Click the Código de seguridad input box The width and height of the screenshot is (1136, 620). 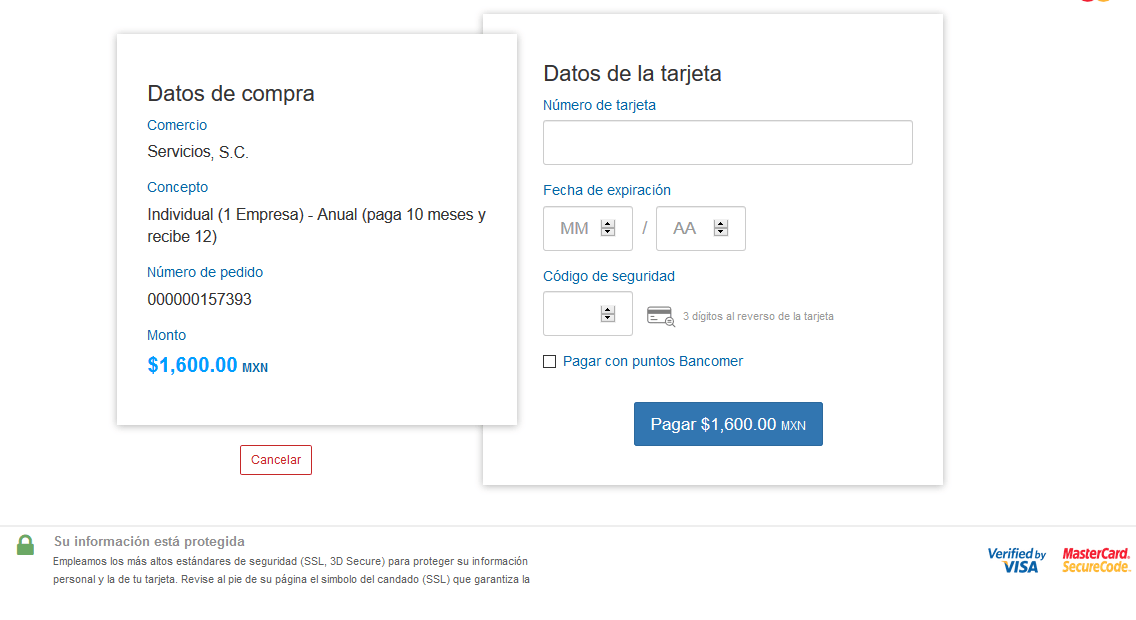588,314
